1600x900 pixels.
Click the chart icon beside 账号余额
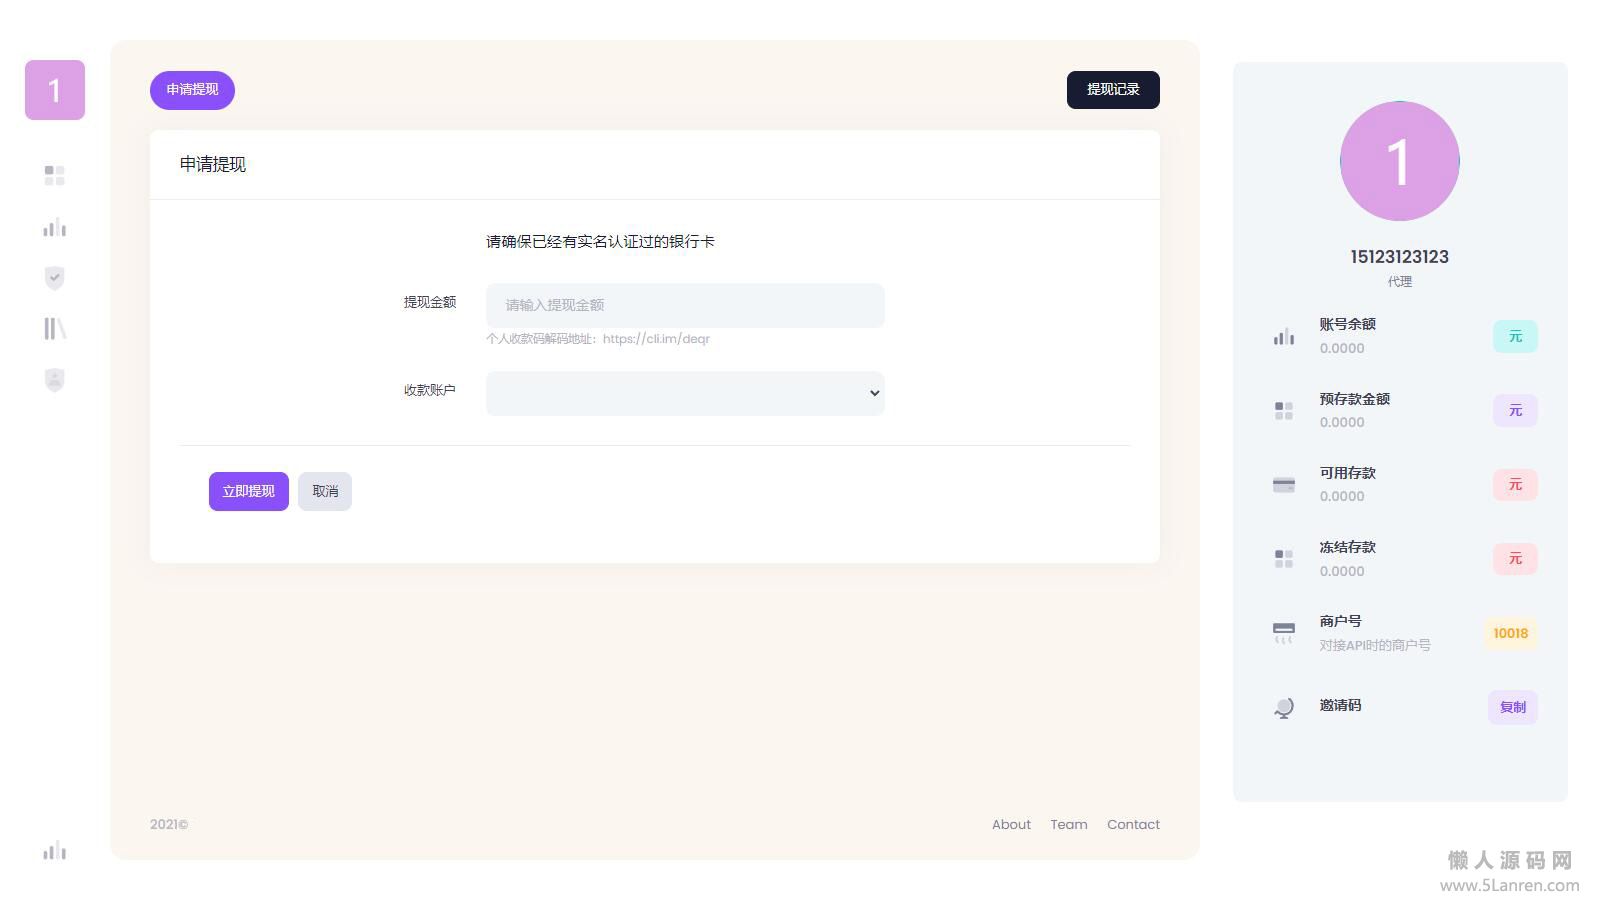1284,337
